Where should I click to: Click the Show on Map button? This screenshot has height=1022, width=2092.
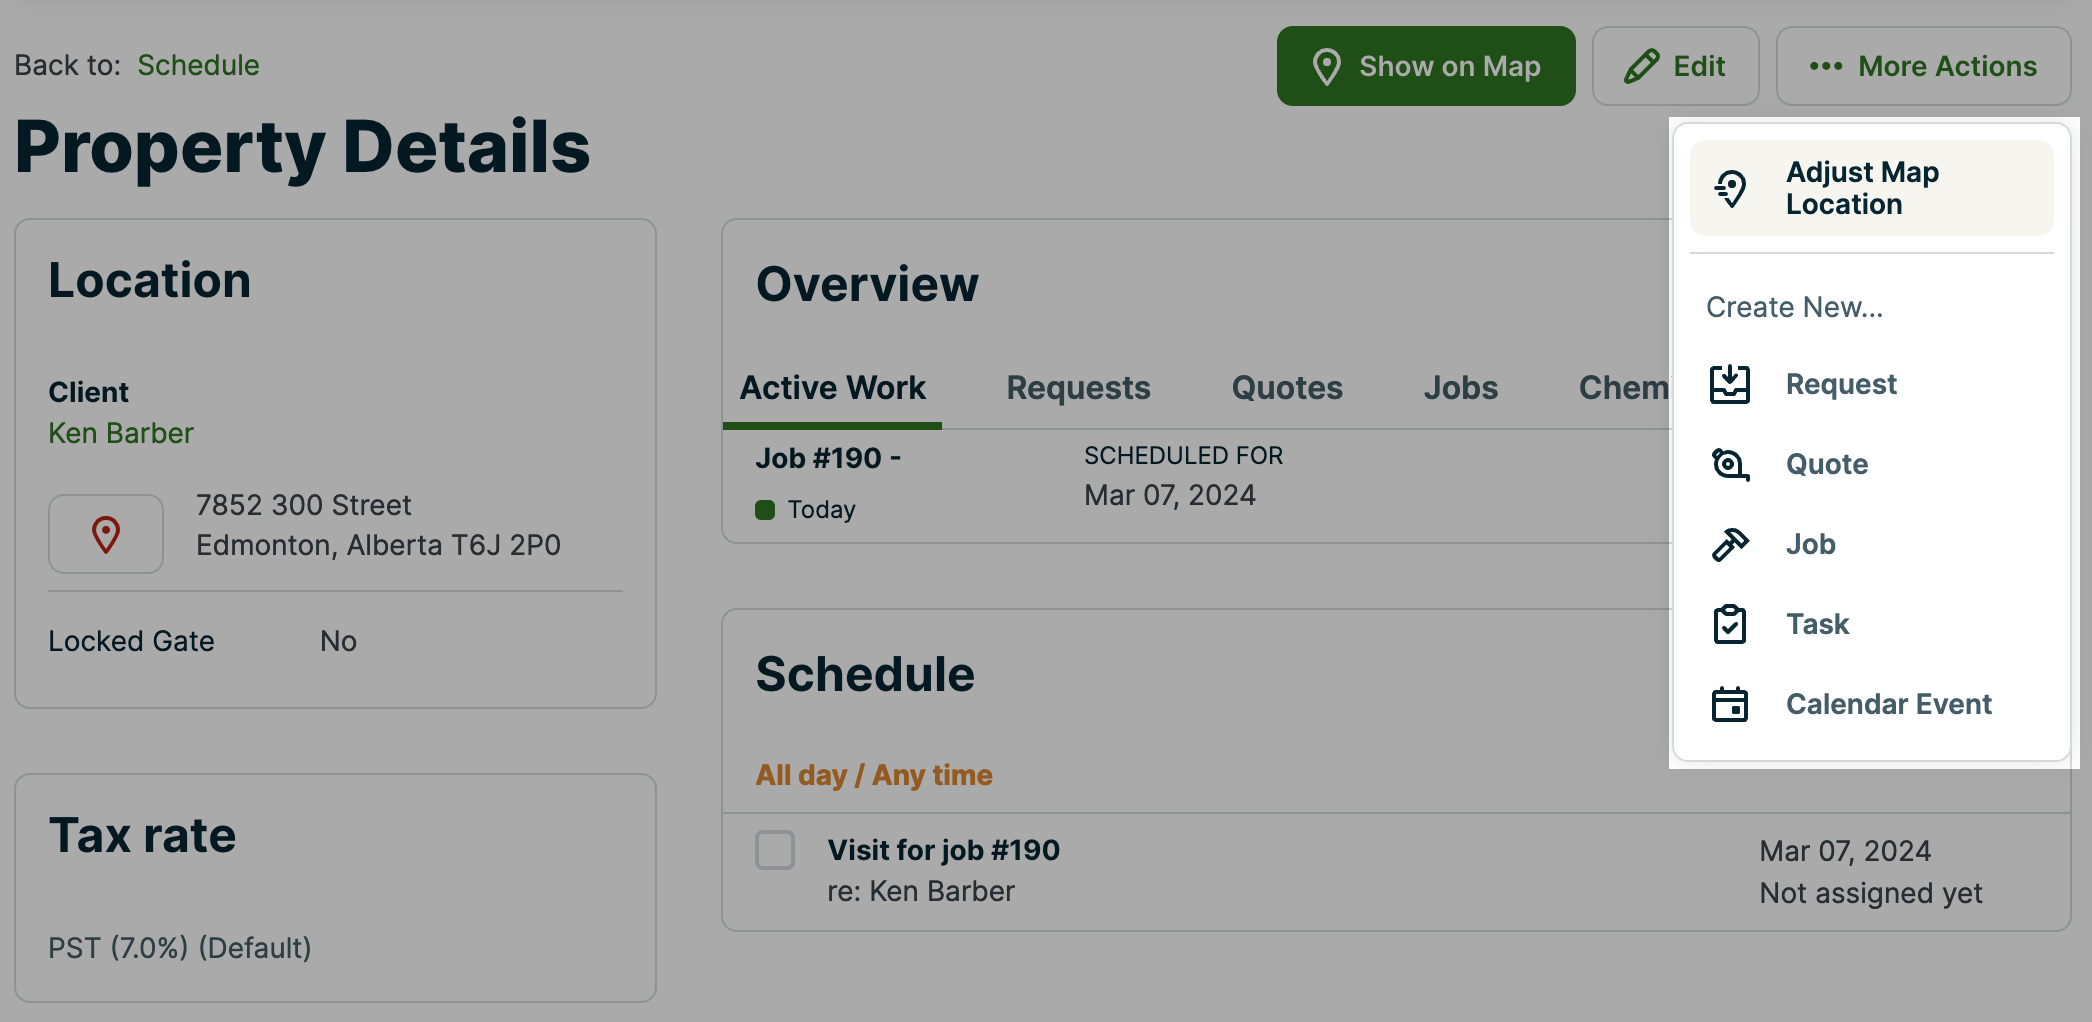pyautogui.click(x=1426, y=66)
